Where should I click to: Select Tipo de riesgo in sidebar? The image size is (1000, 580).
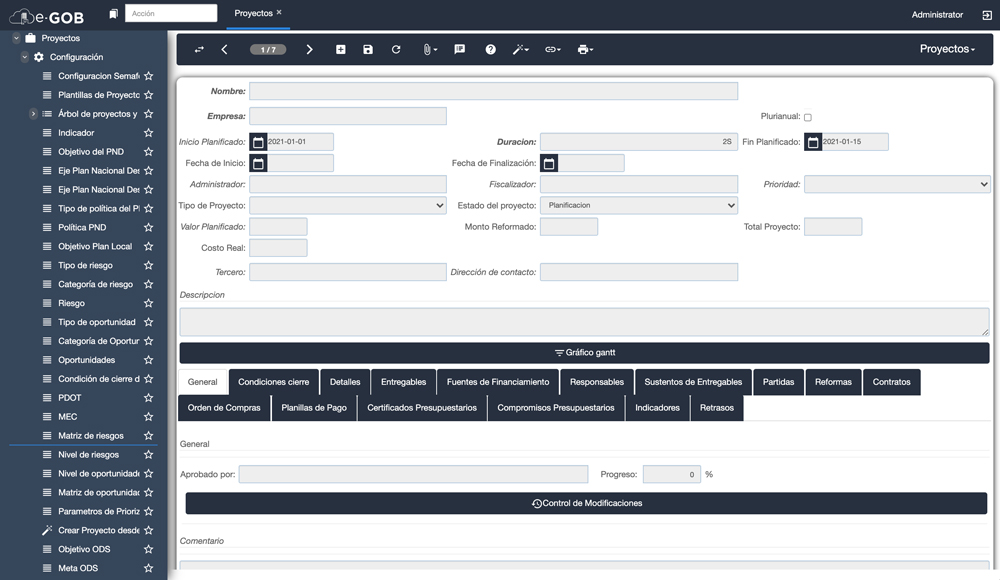pos(85,266)
